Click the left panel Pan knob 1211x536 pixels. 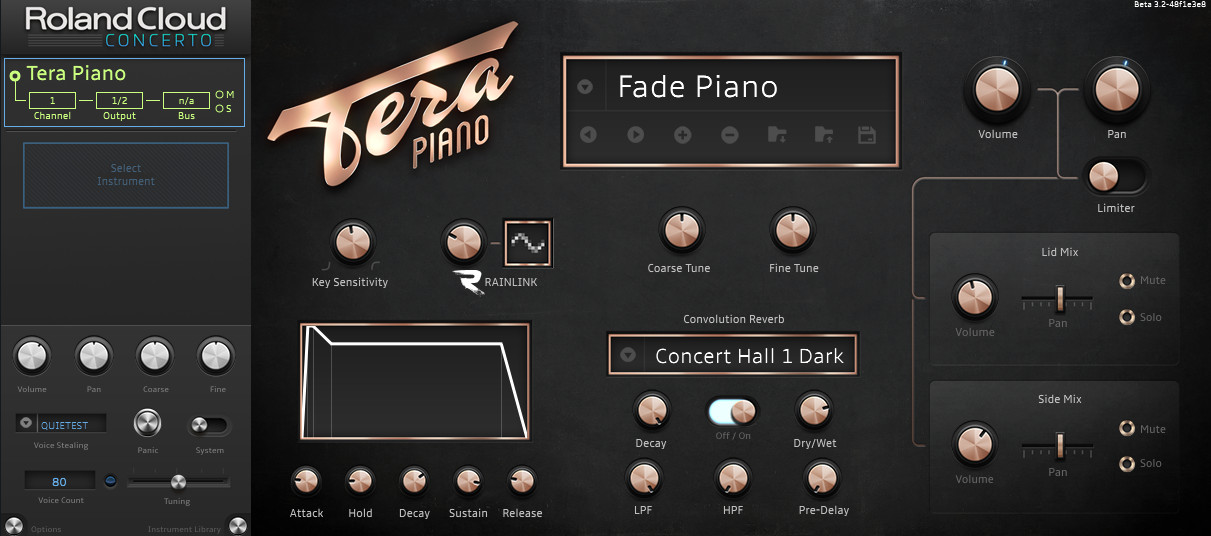pos(93,355)
